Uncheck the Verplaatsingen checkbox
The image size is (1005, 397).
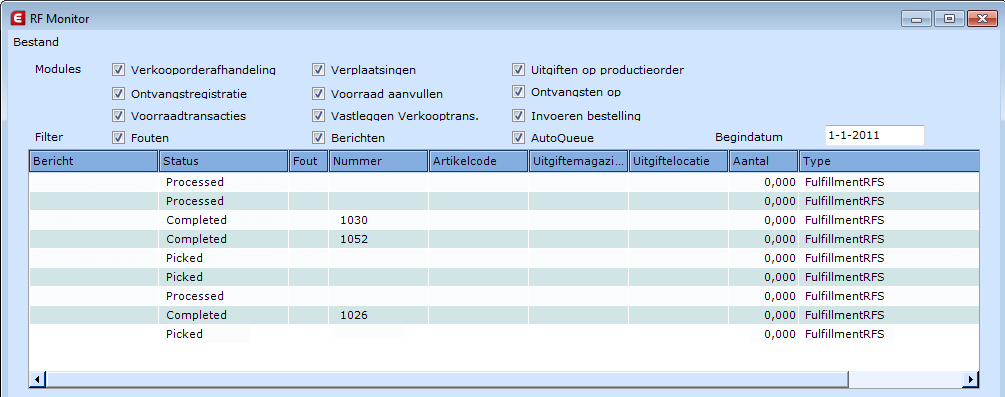tap(319, 69)
